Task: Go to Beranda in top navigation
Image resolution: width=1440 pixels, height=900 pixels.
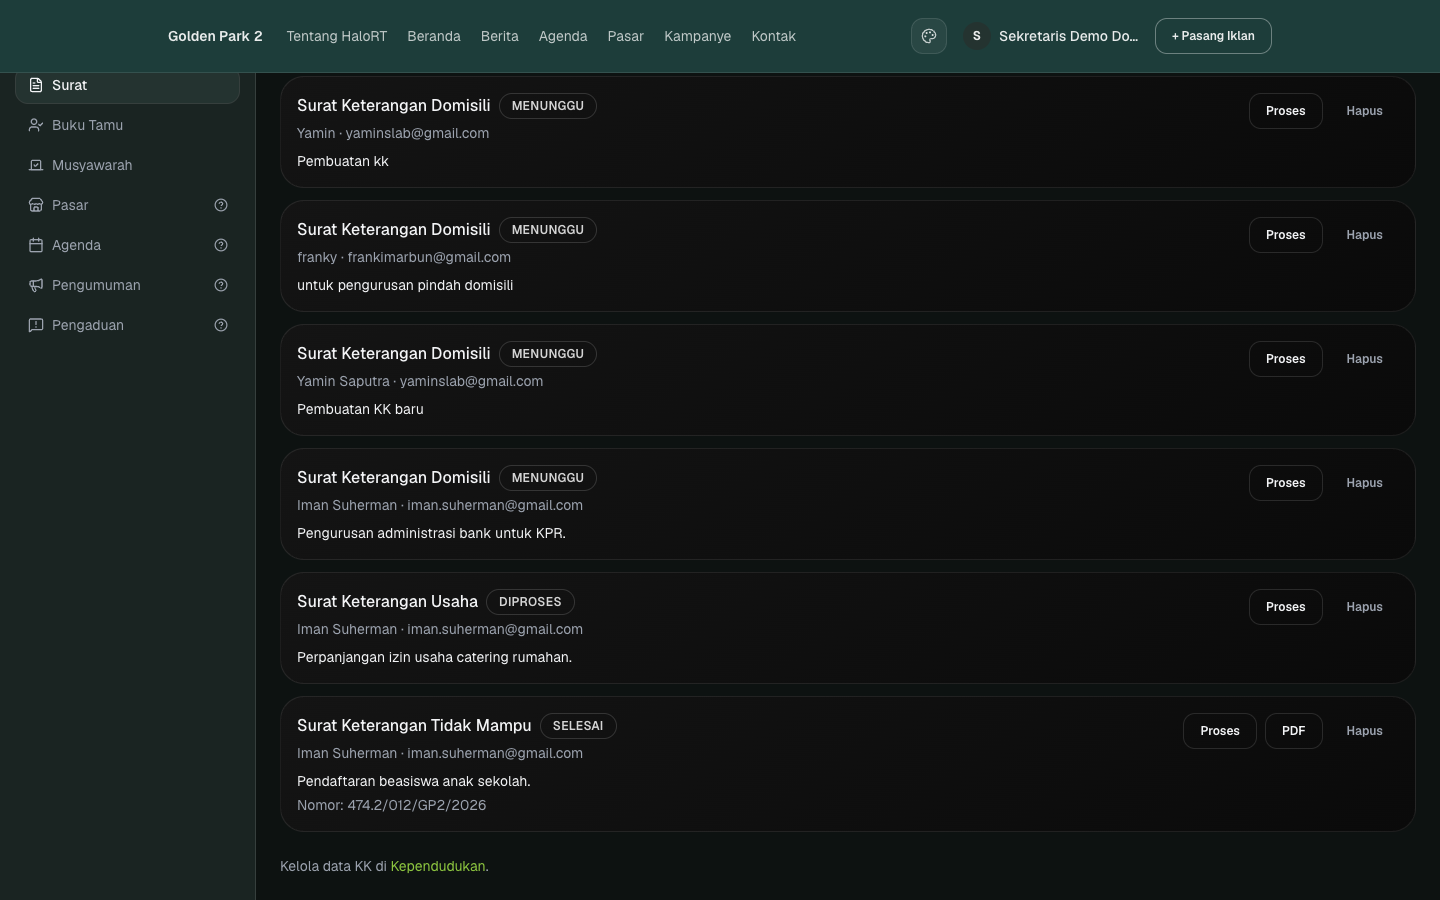Action: click(434, 36)
